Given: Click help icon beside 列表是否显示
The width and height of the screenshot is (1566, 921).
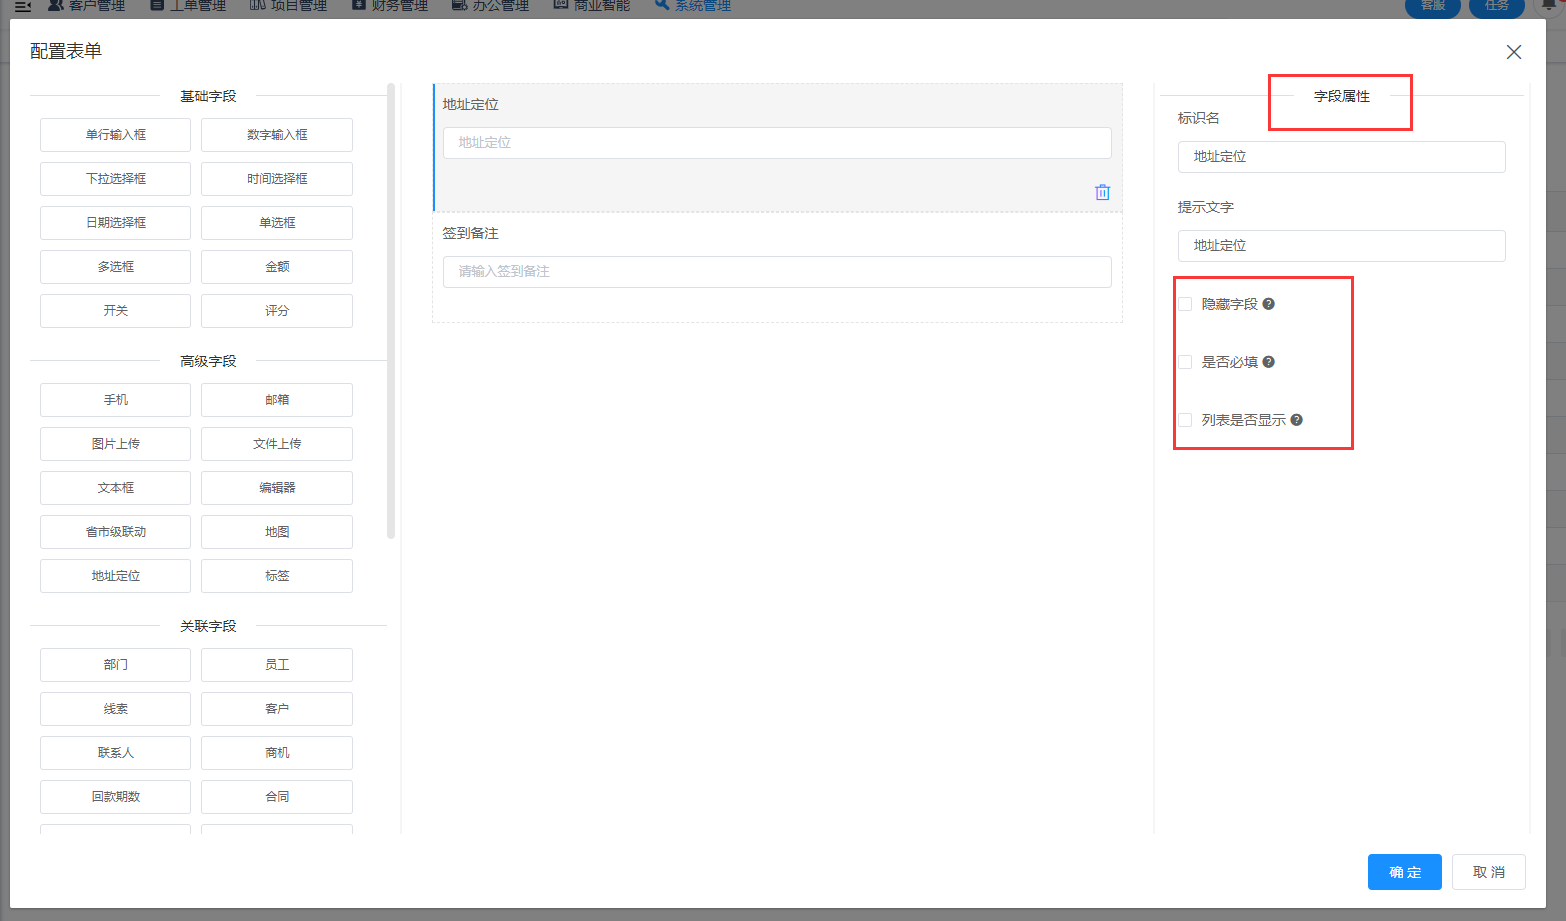Looking at the screenshot, I should click(x=1296, y=420).
